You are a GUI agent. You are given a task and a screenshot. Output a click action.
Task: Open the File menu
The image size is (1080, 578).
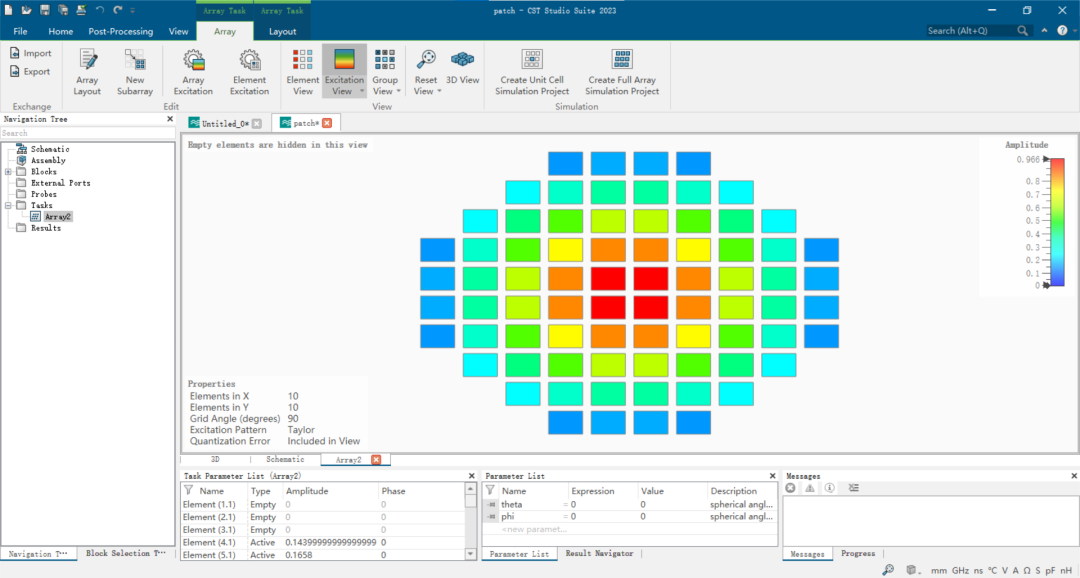[x=21, y=31]
